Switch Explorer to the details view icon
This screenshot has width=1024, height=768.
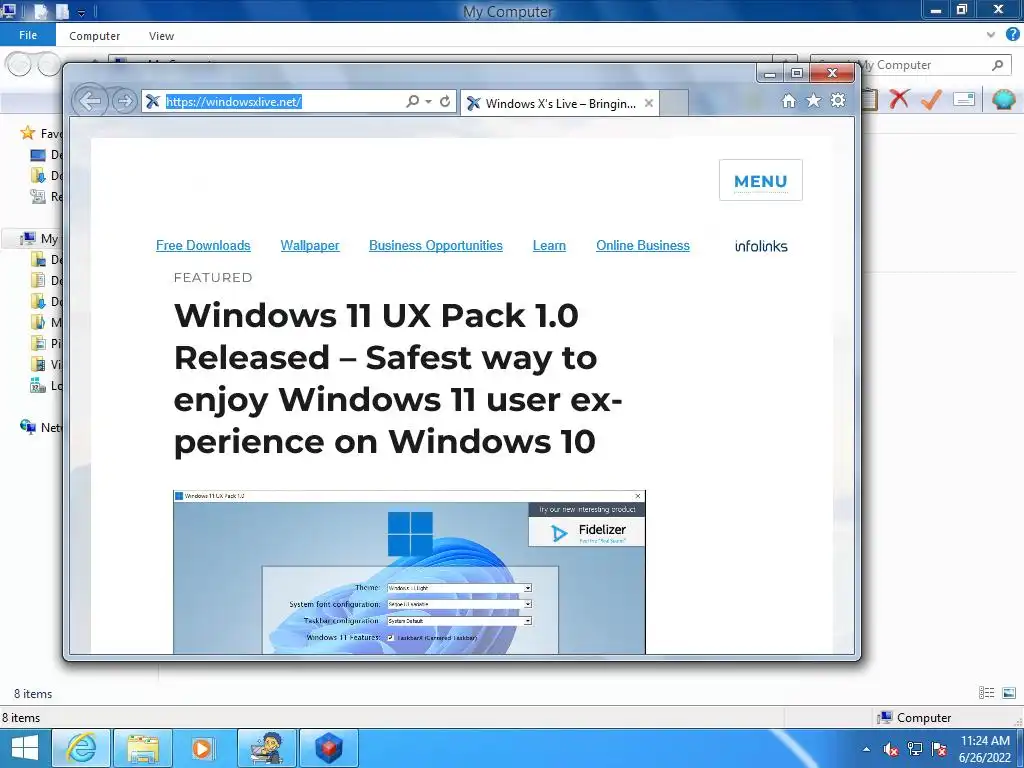point(986,693)
